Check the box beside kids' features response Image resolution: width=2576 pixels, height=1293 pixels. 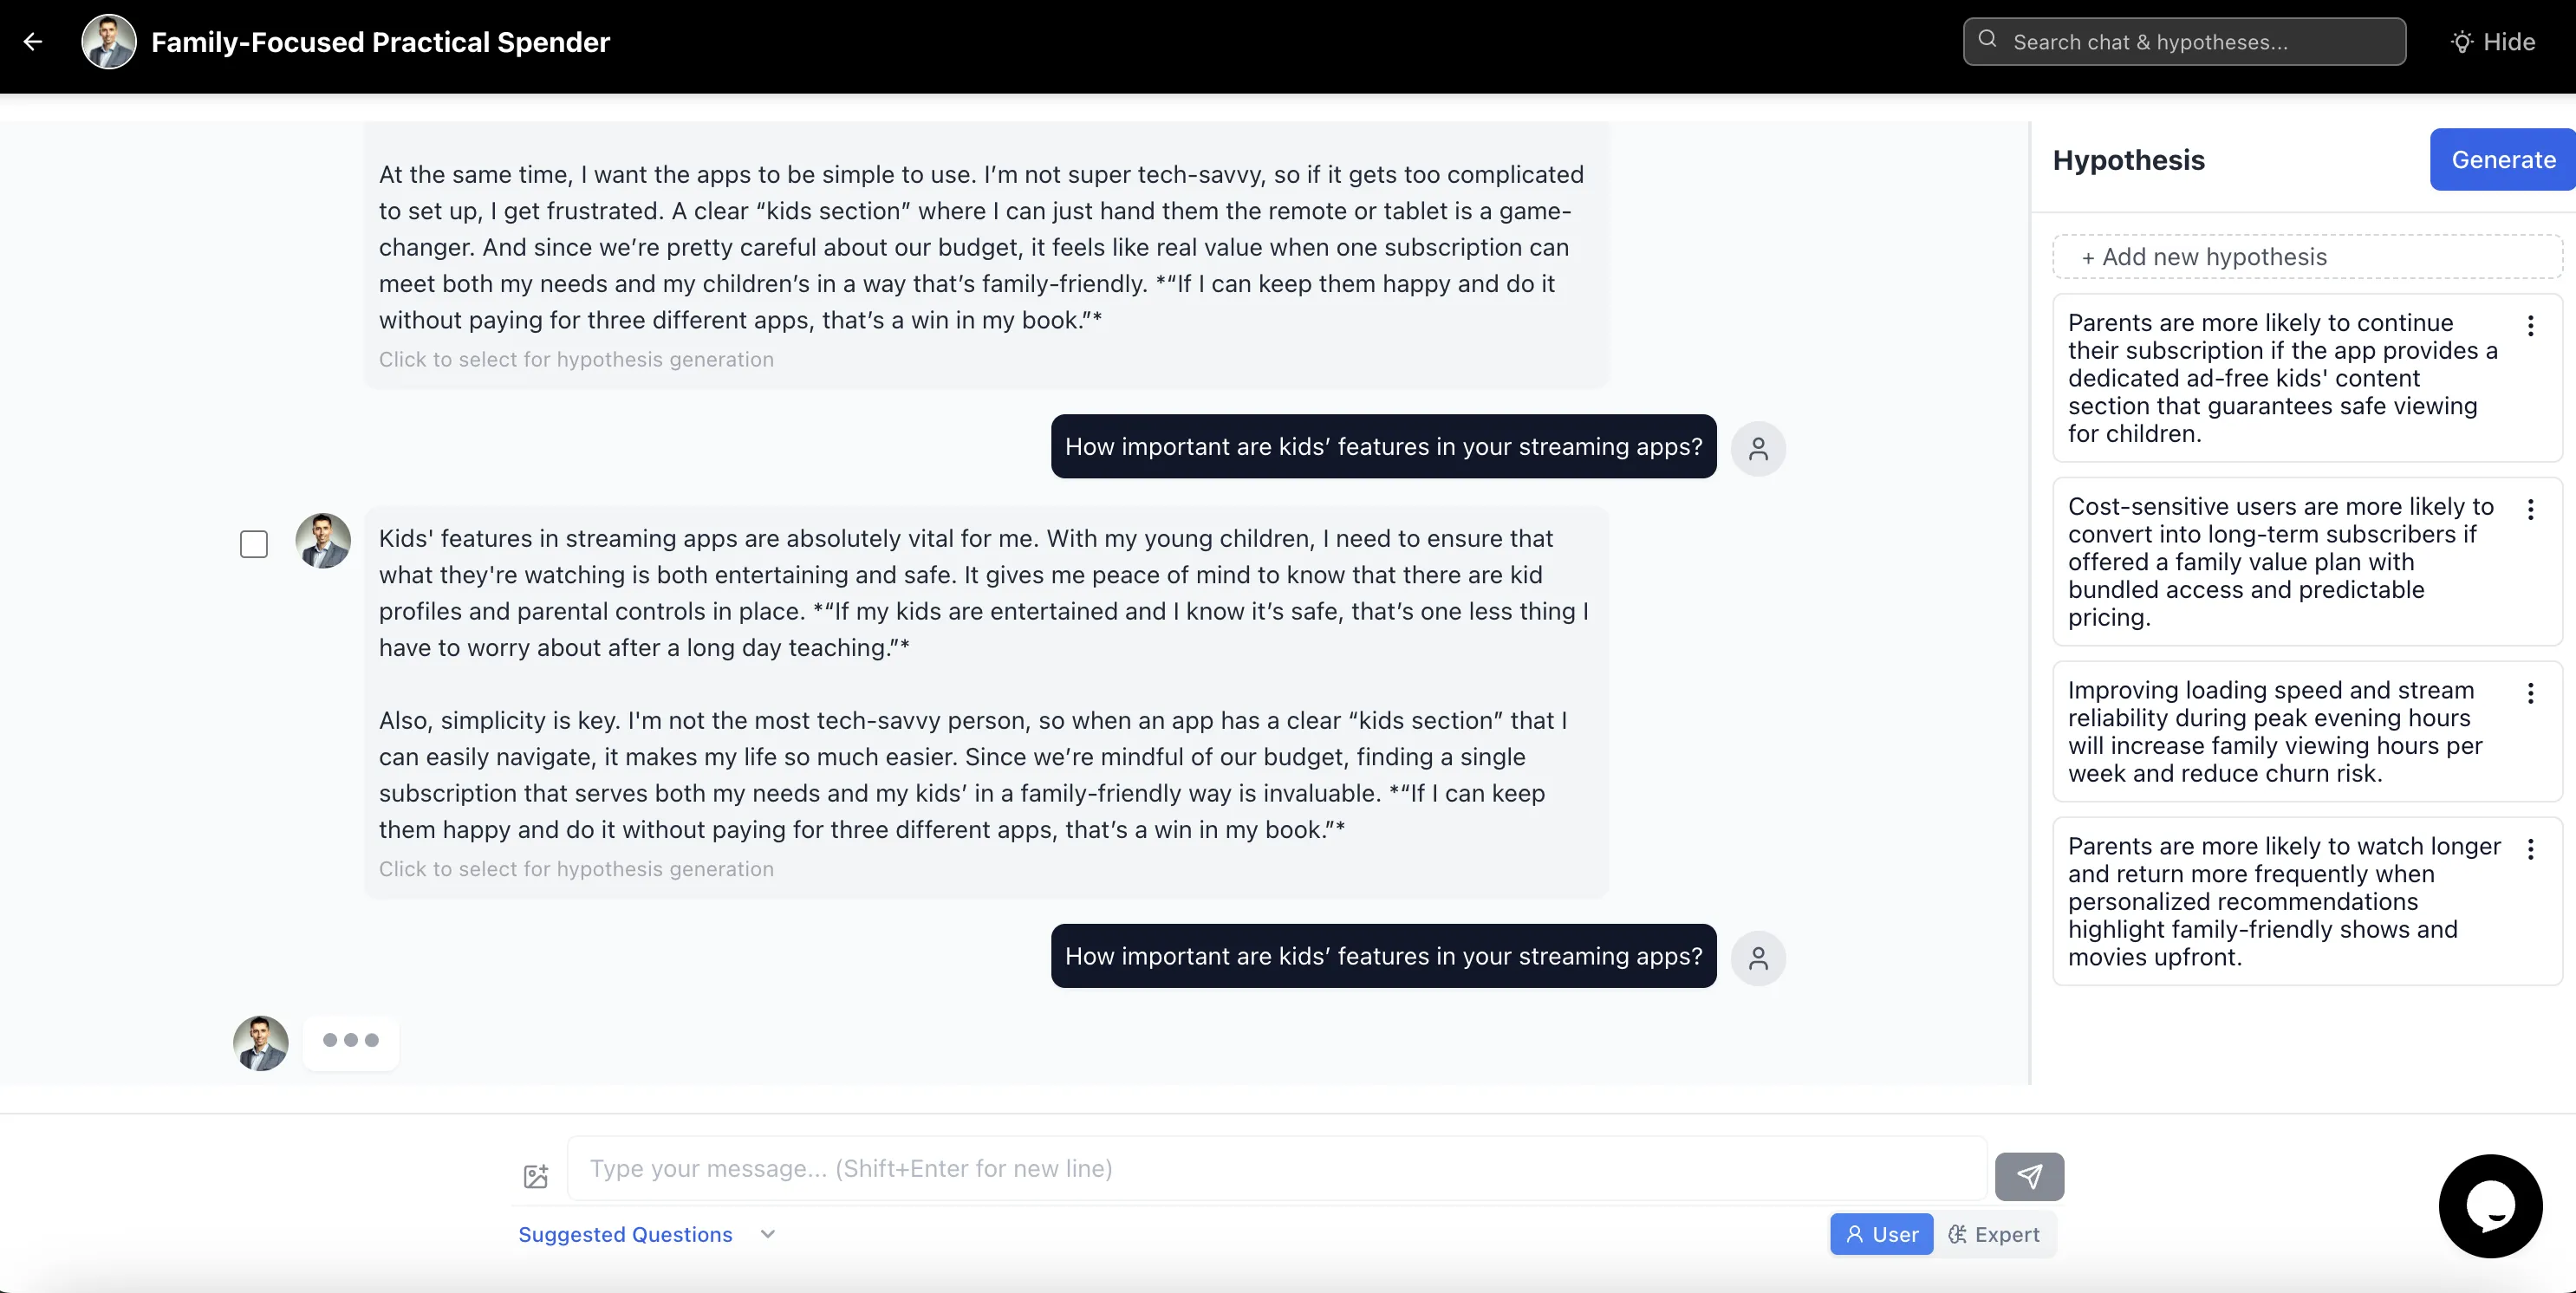point(254,544)
